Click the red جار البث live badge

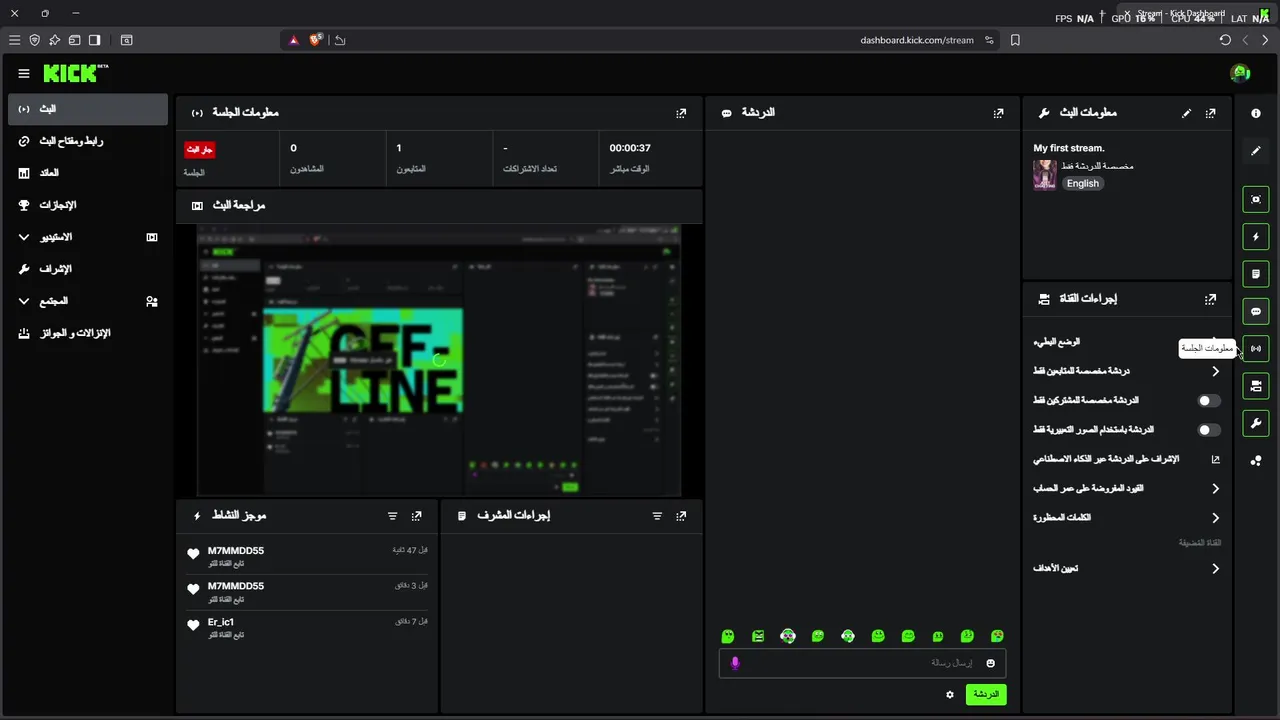click(x=200, y=149)
